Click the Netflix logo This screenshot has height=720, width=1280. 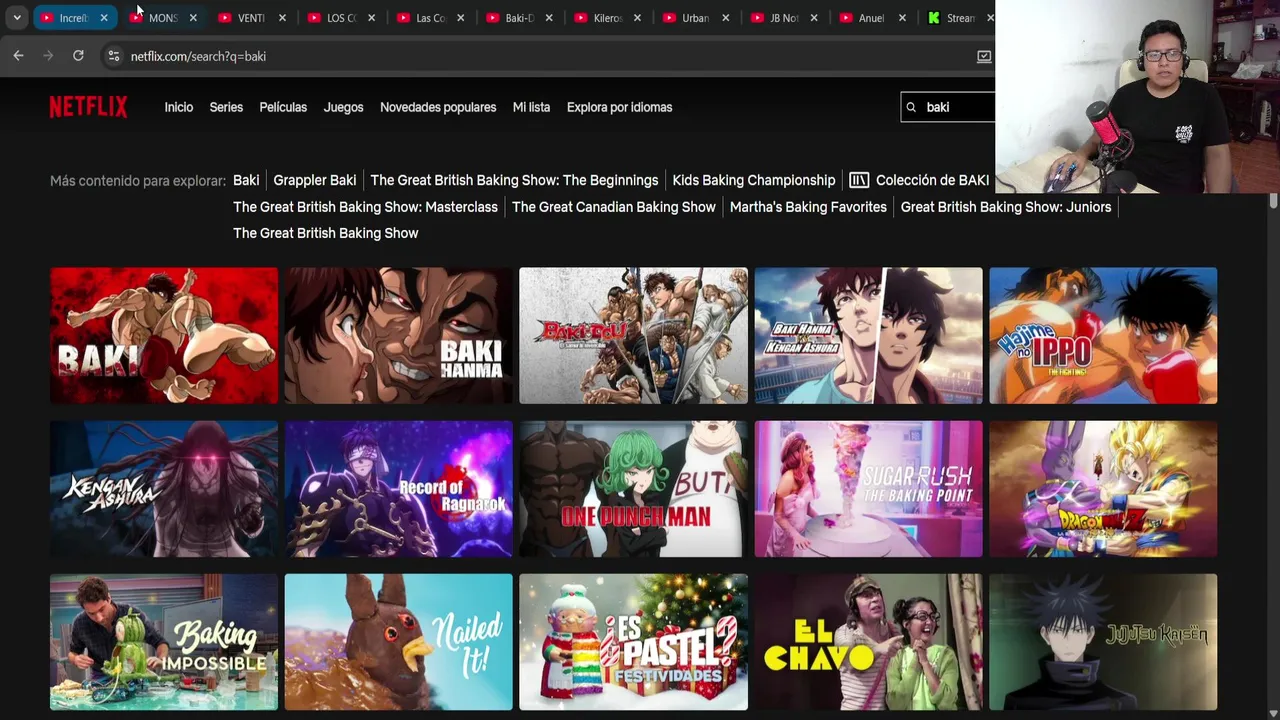88,107
